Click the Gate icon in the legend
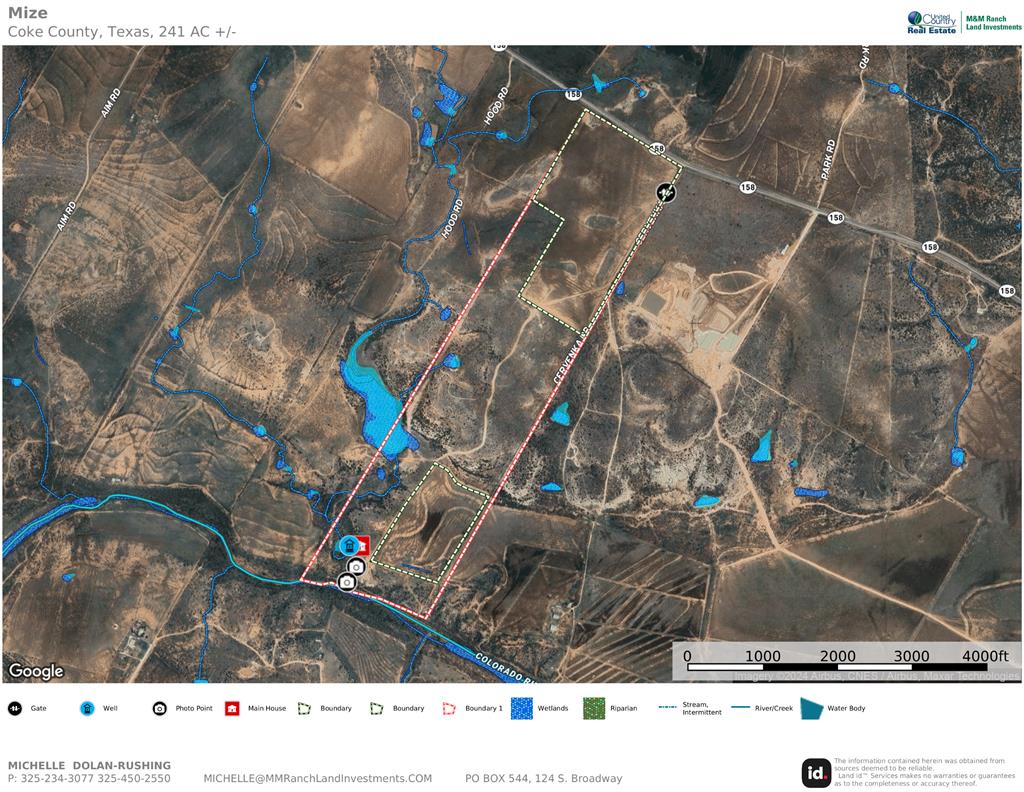The width and height of the screenshot is (1024, 792). pyautogui.click(x=15, y=708)
